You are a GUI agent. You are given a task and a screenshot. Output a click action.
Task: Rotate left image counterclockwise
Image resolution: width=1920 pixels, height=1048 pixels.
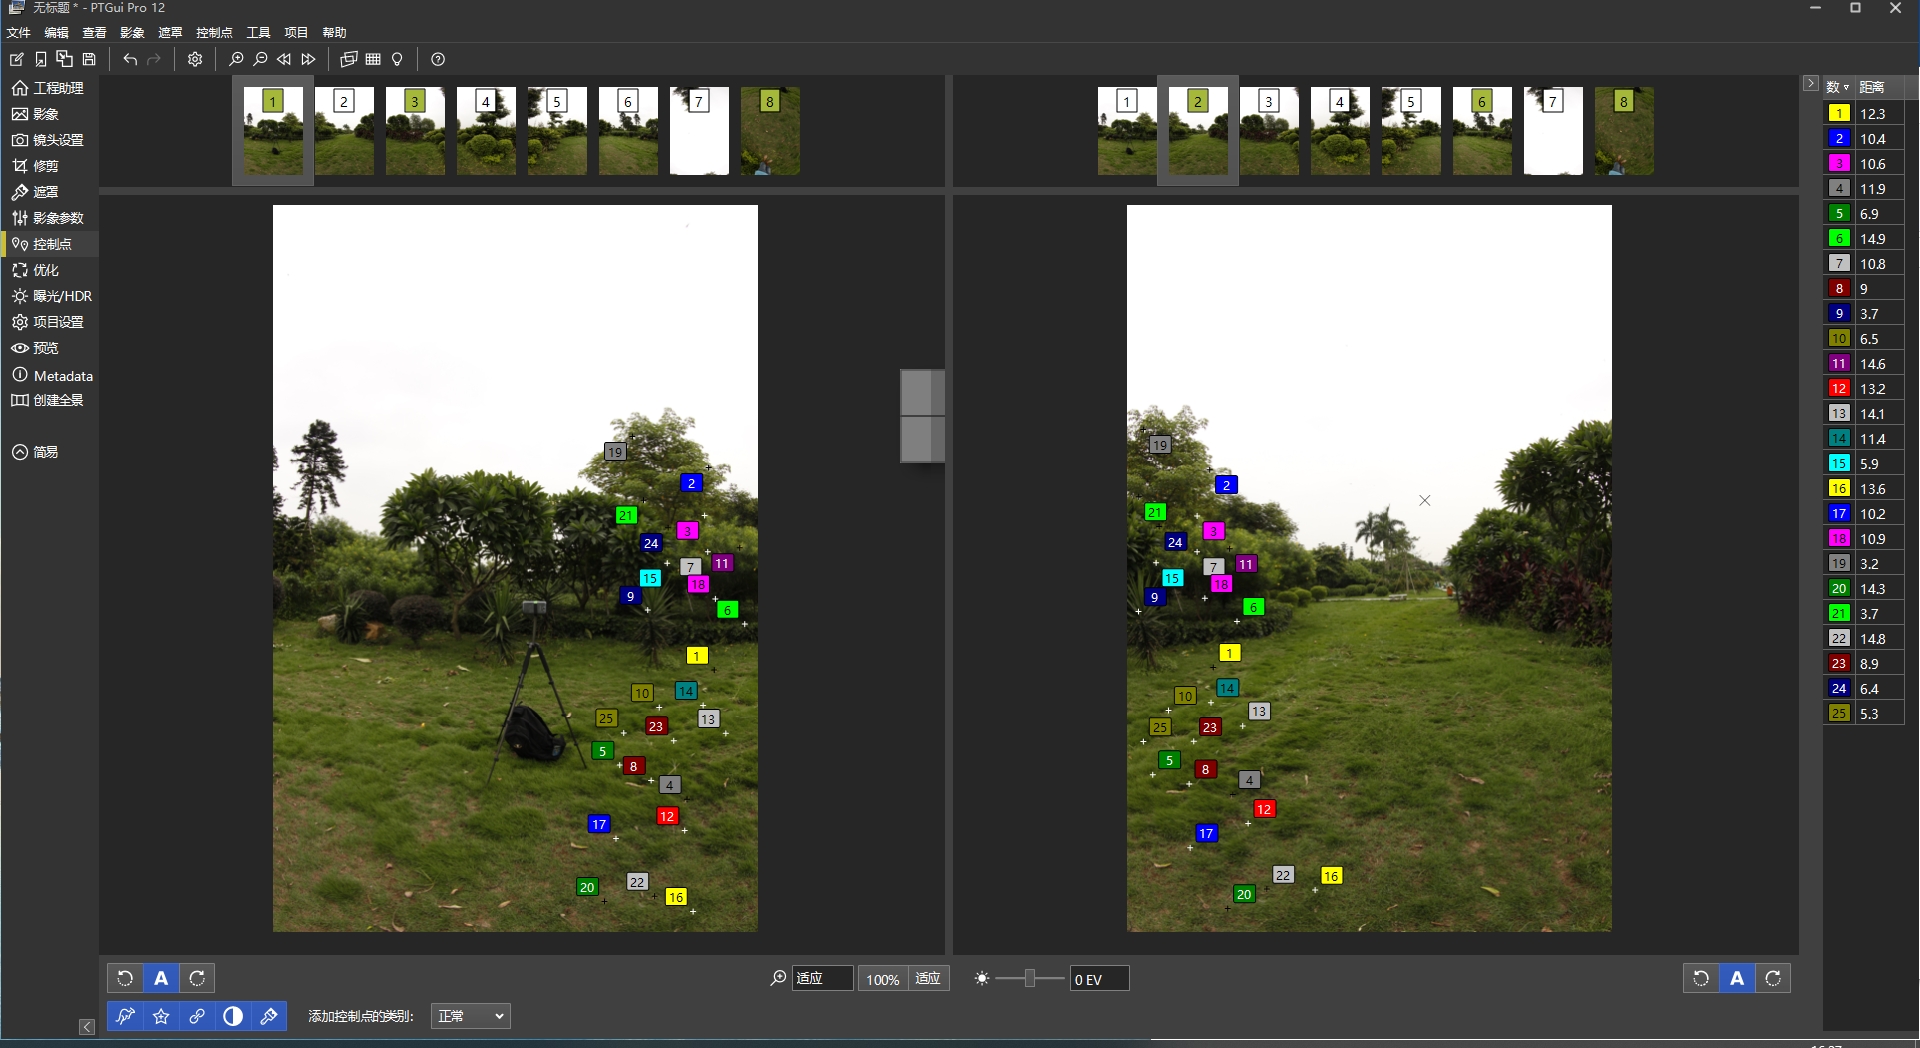[x=125, y=978]
